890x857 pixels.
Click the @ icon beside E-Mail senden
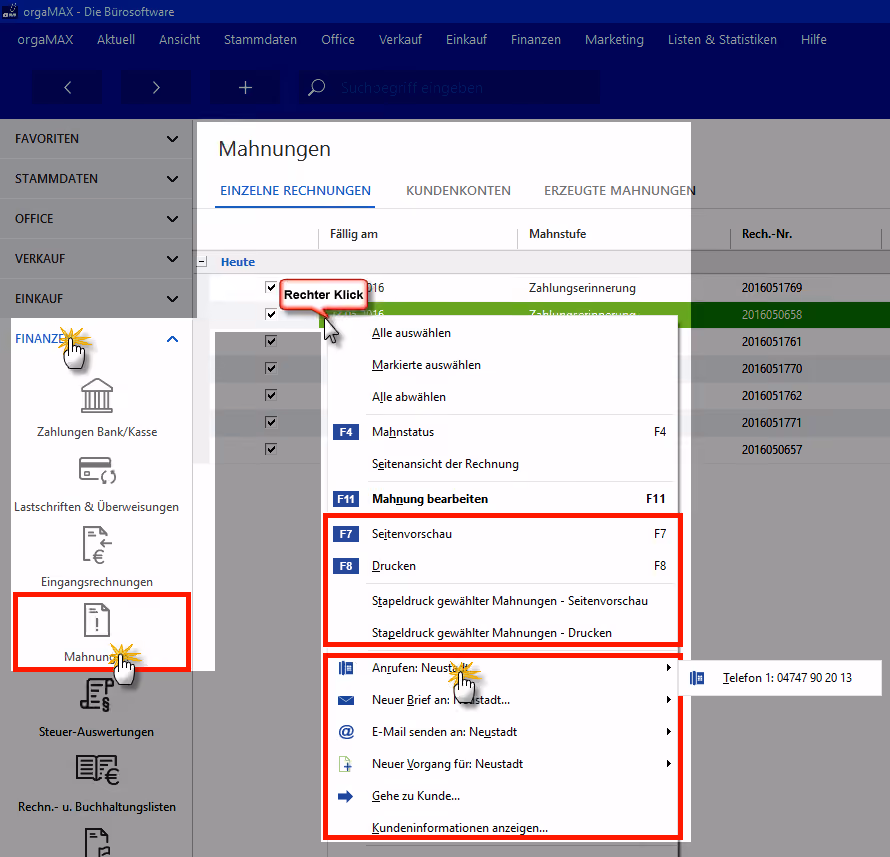pyautogui.click(x=346, y=732)
